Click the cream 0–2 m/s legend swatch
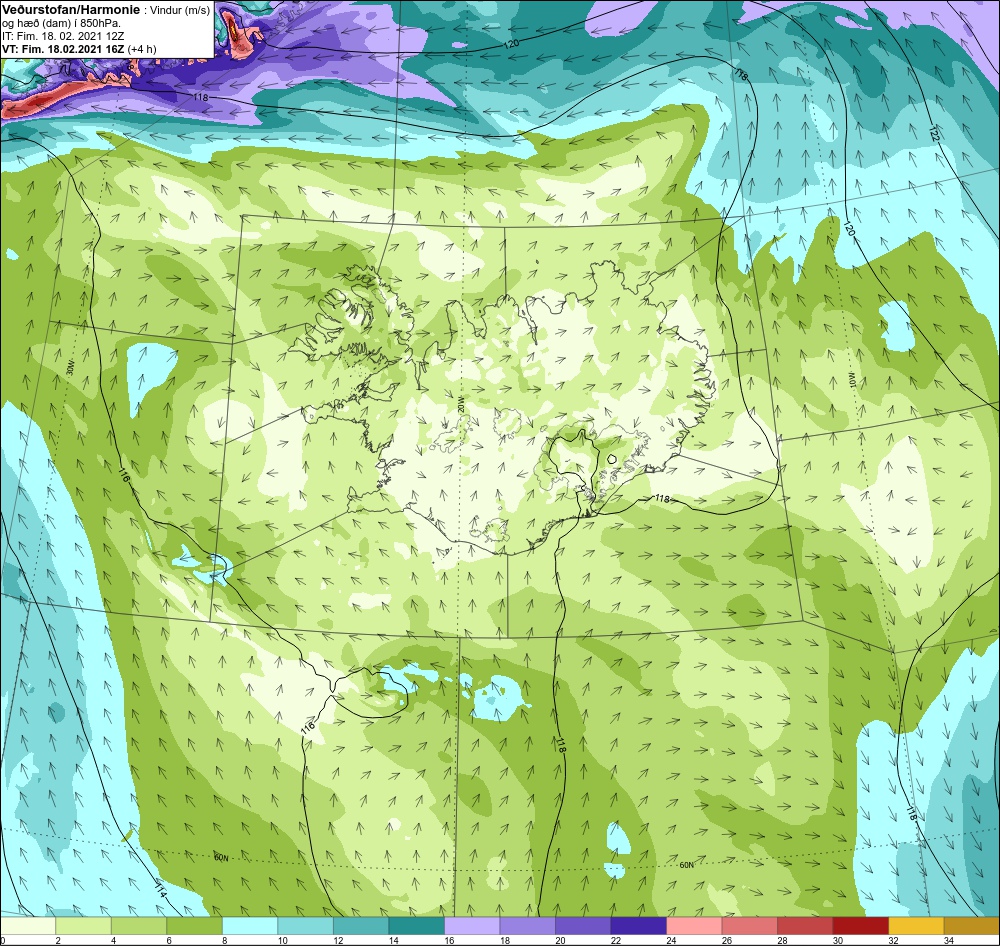 pyautogui.click(x=28, y=926)
